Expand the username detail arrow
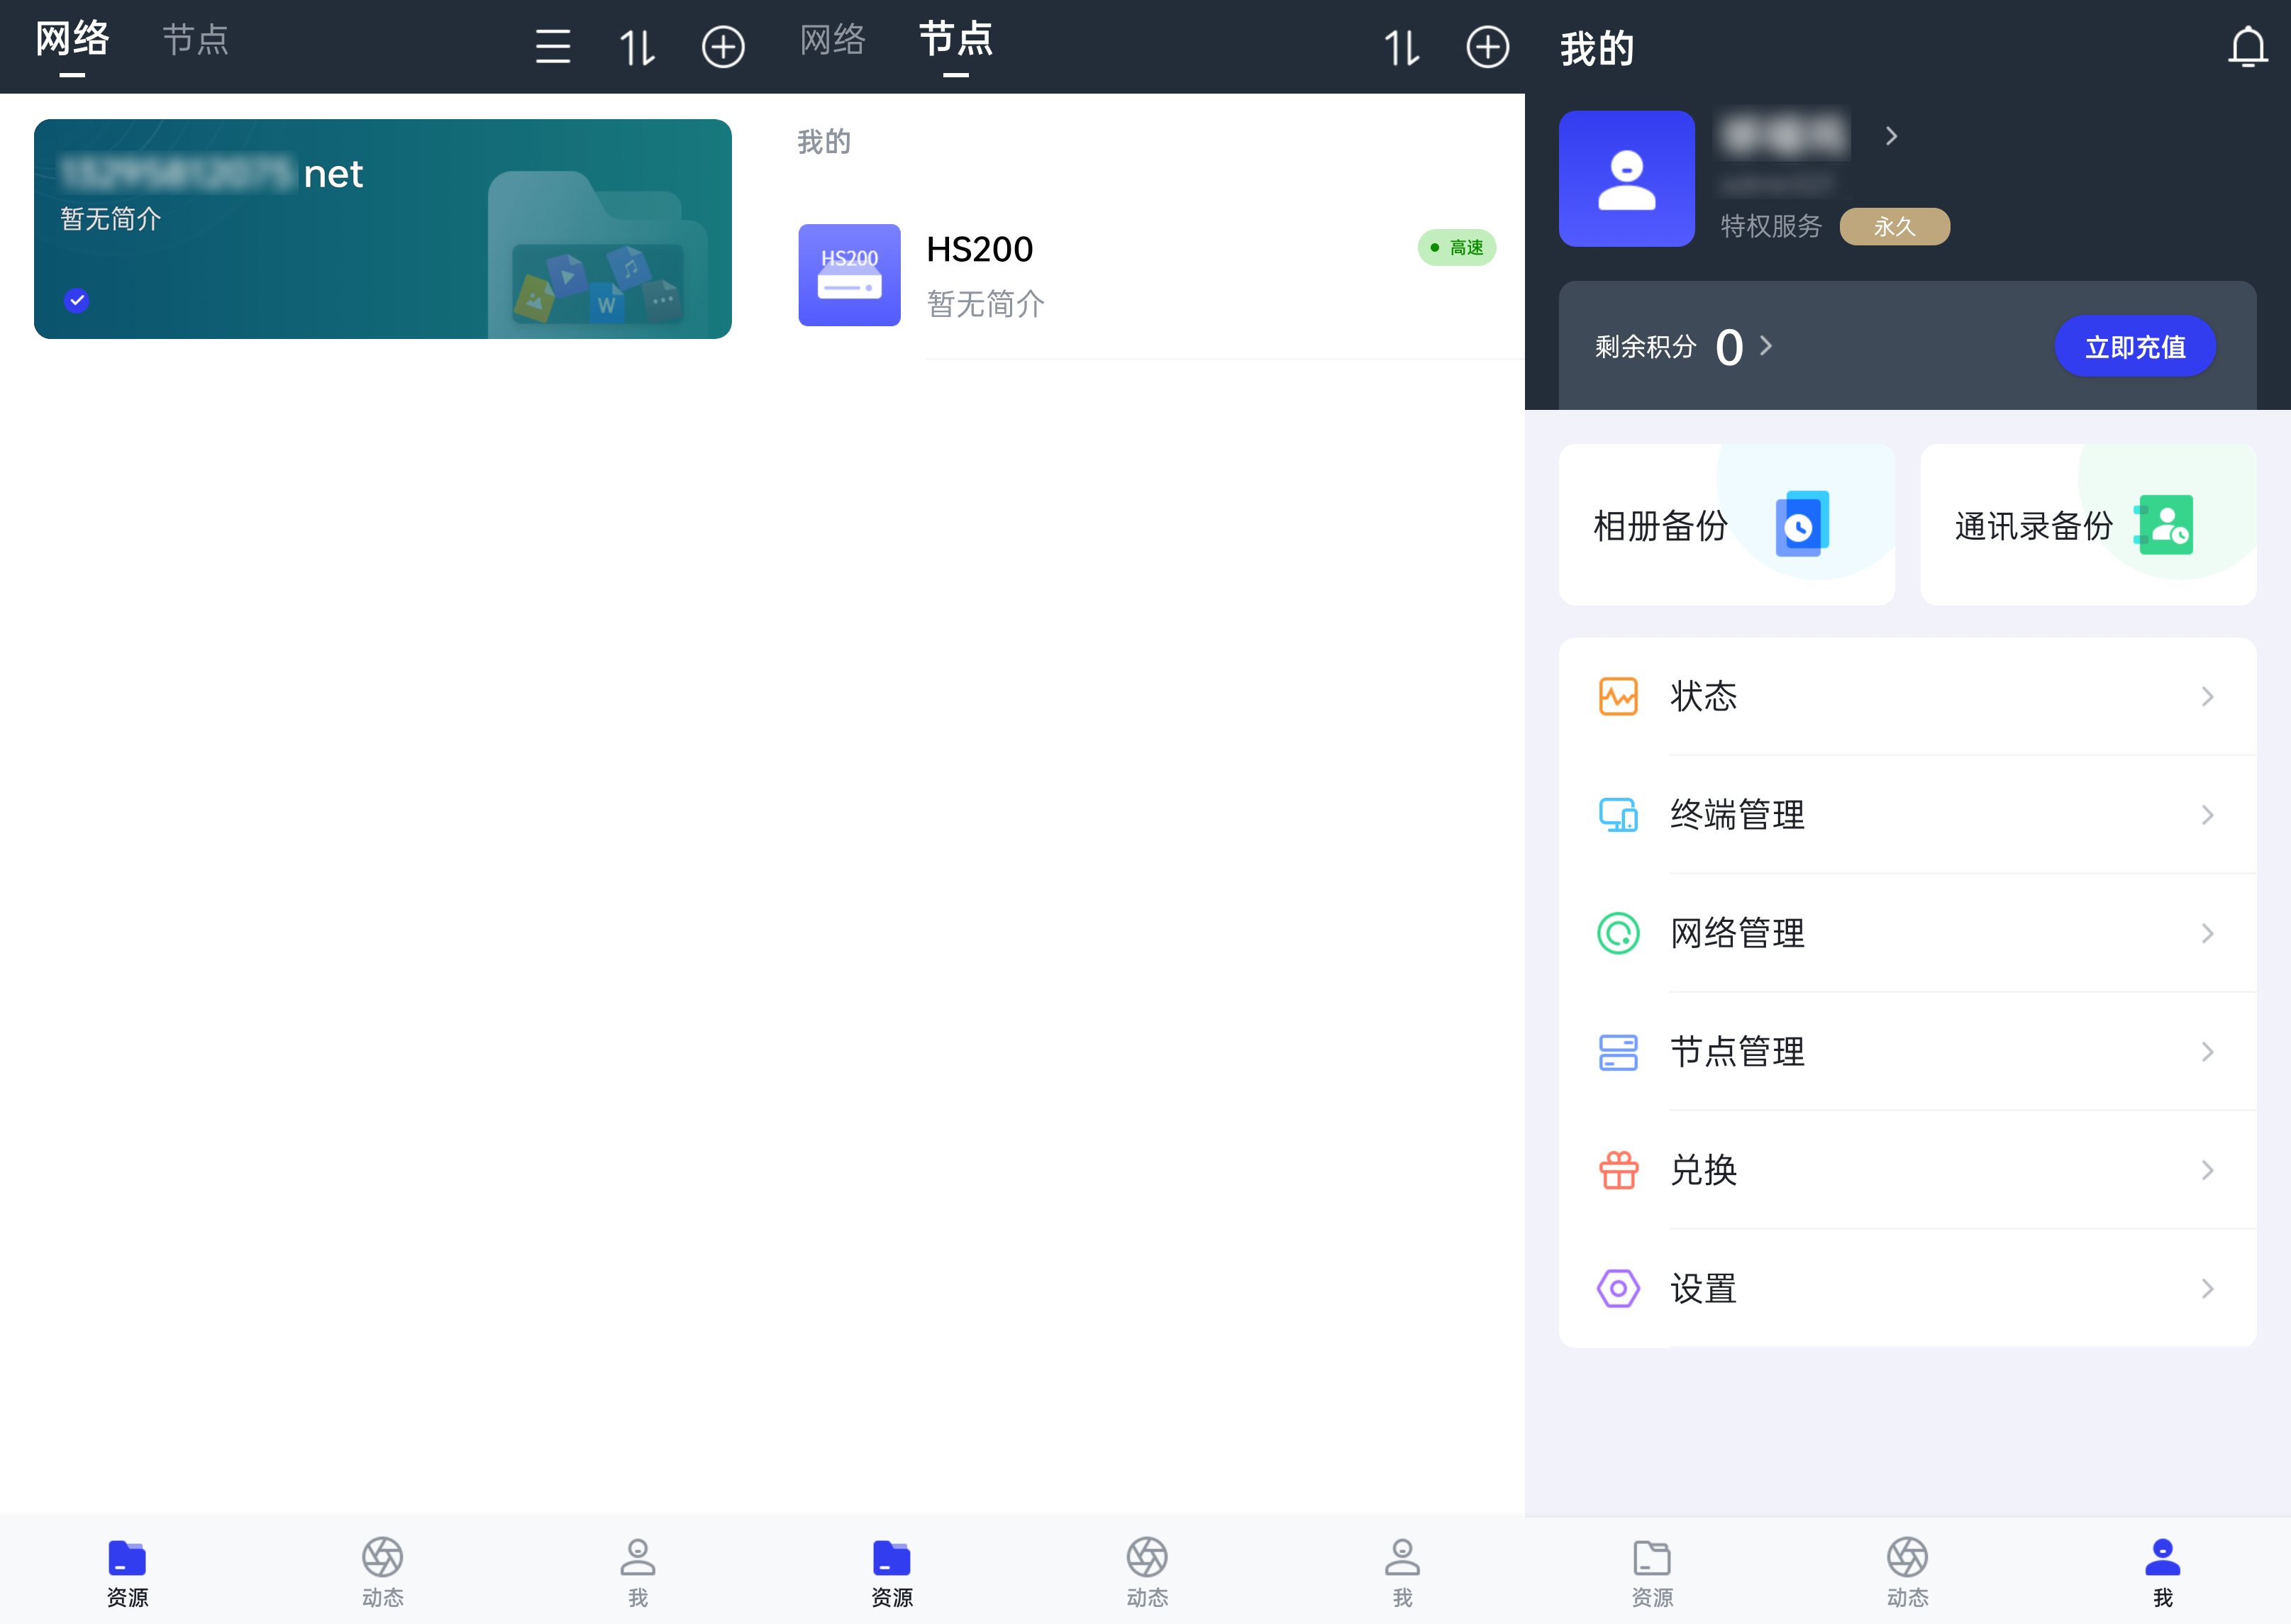2291x1624 pixels. 1891,136
